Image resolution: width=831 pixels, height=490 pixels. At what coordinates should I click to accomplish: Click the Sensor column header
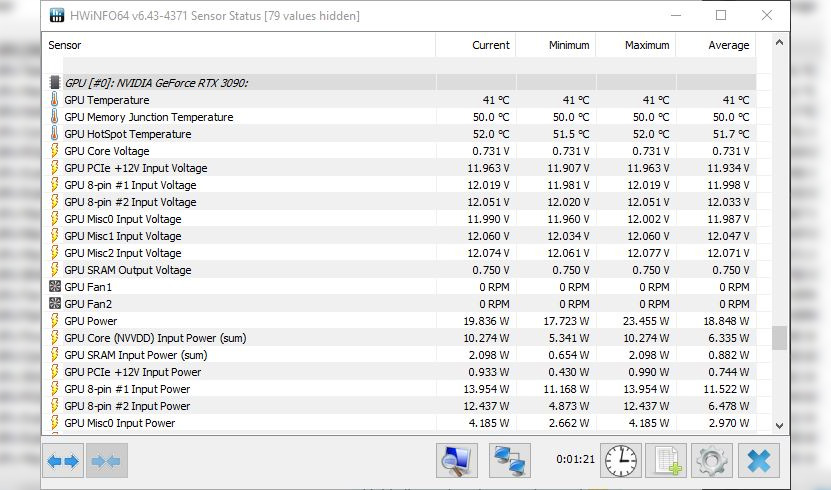pyautogui.click(x=238, y=45)
